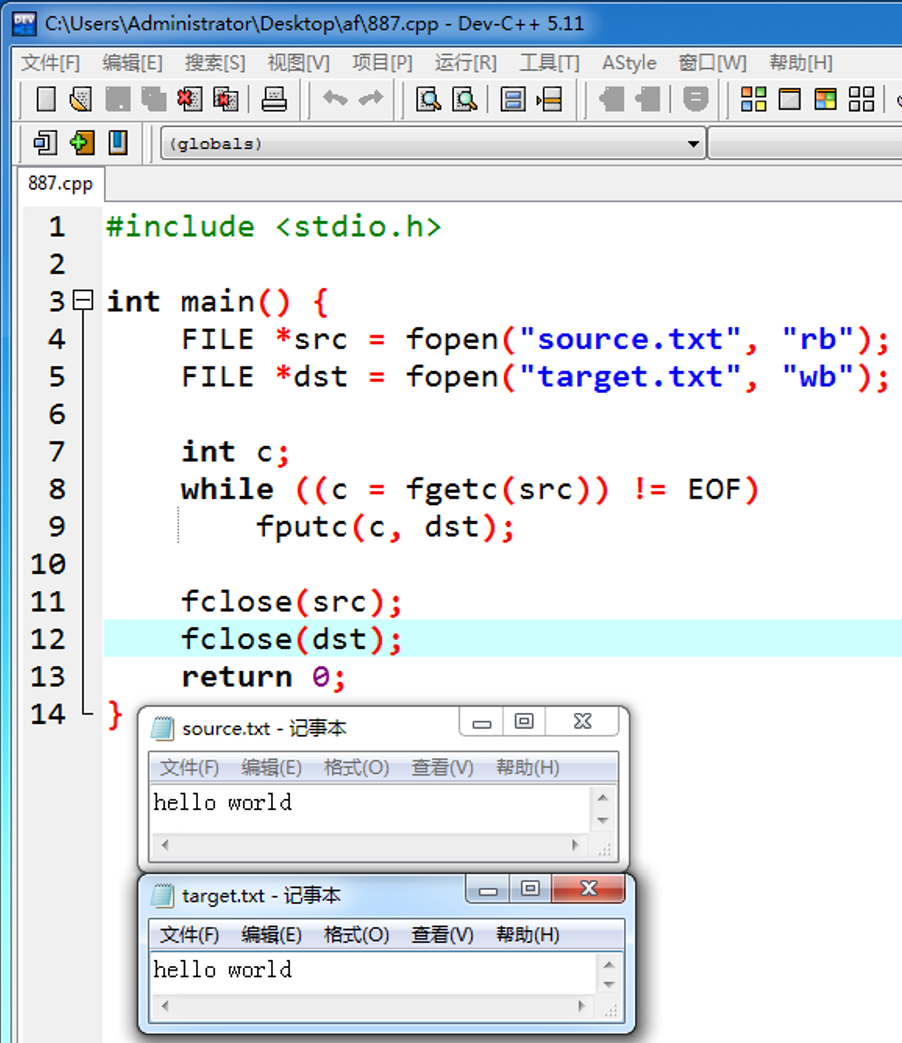Click the Compile icon with colored squares

tap(754, 100)
